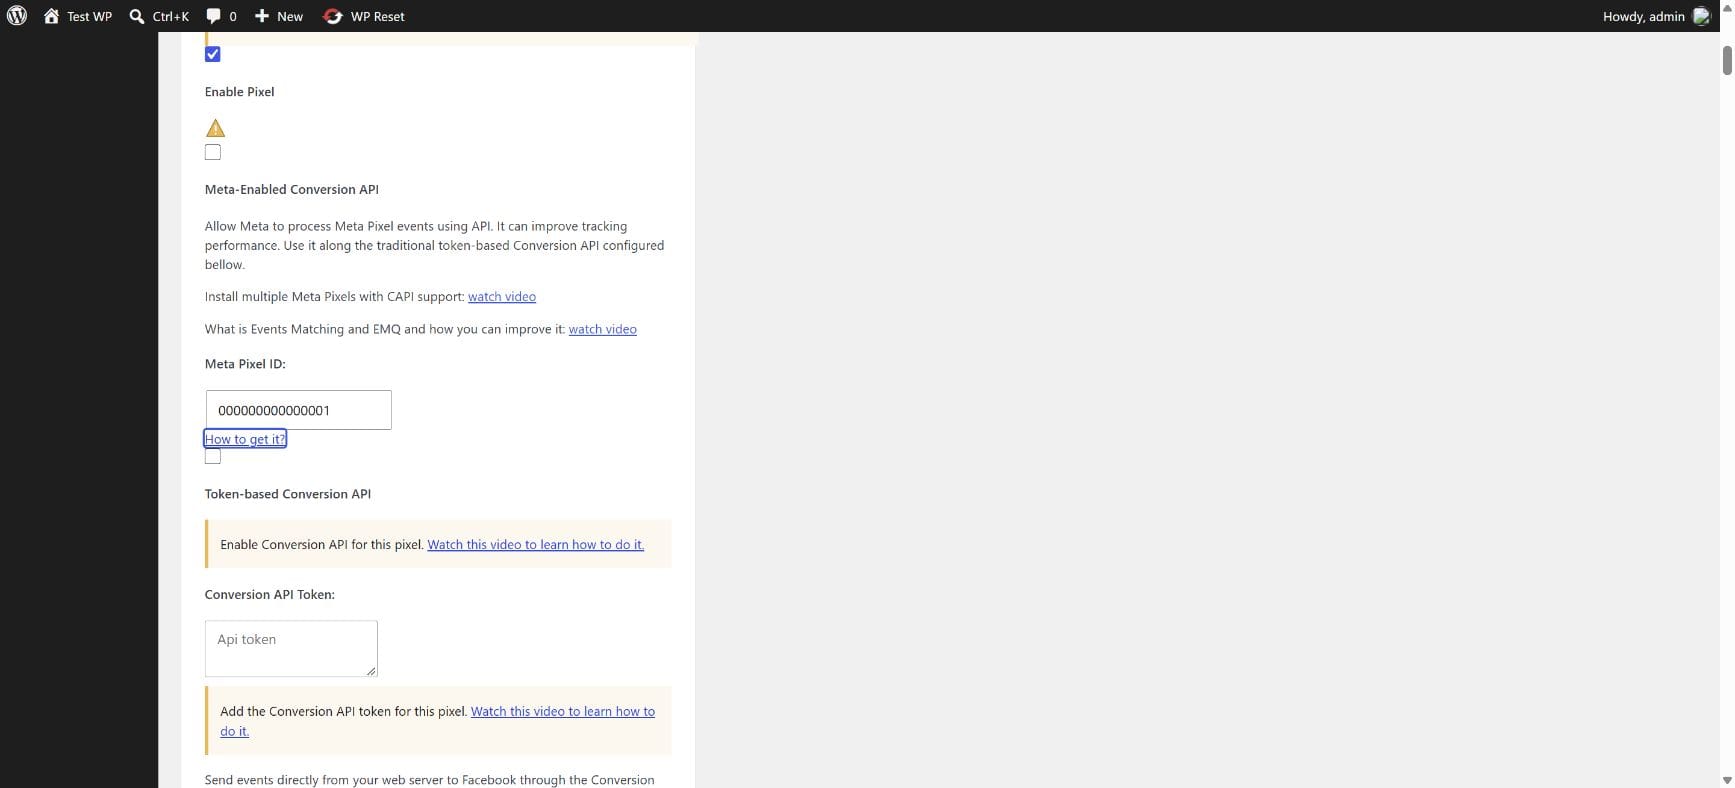The height and width of the screenshot is (788, 1735).
Task: Click the Meta-Enabled Conversion API heading
Action: click(x=292, y=190)
